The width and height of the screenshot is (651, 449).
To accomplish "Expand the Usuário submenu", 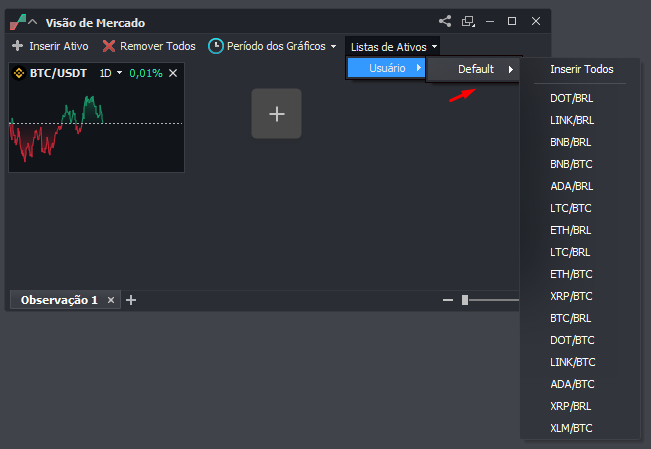I will pos(387,68).
